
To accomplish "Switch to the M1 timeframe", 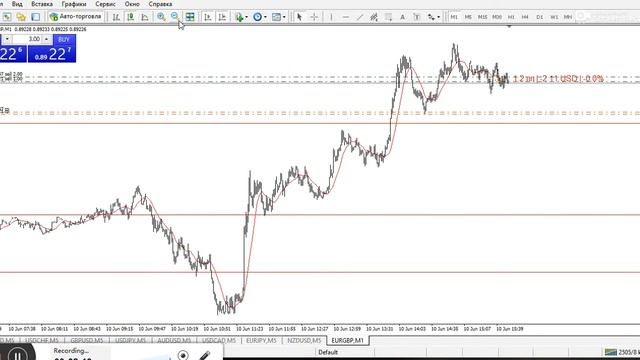I will [454, 17].
